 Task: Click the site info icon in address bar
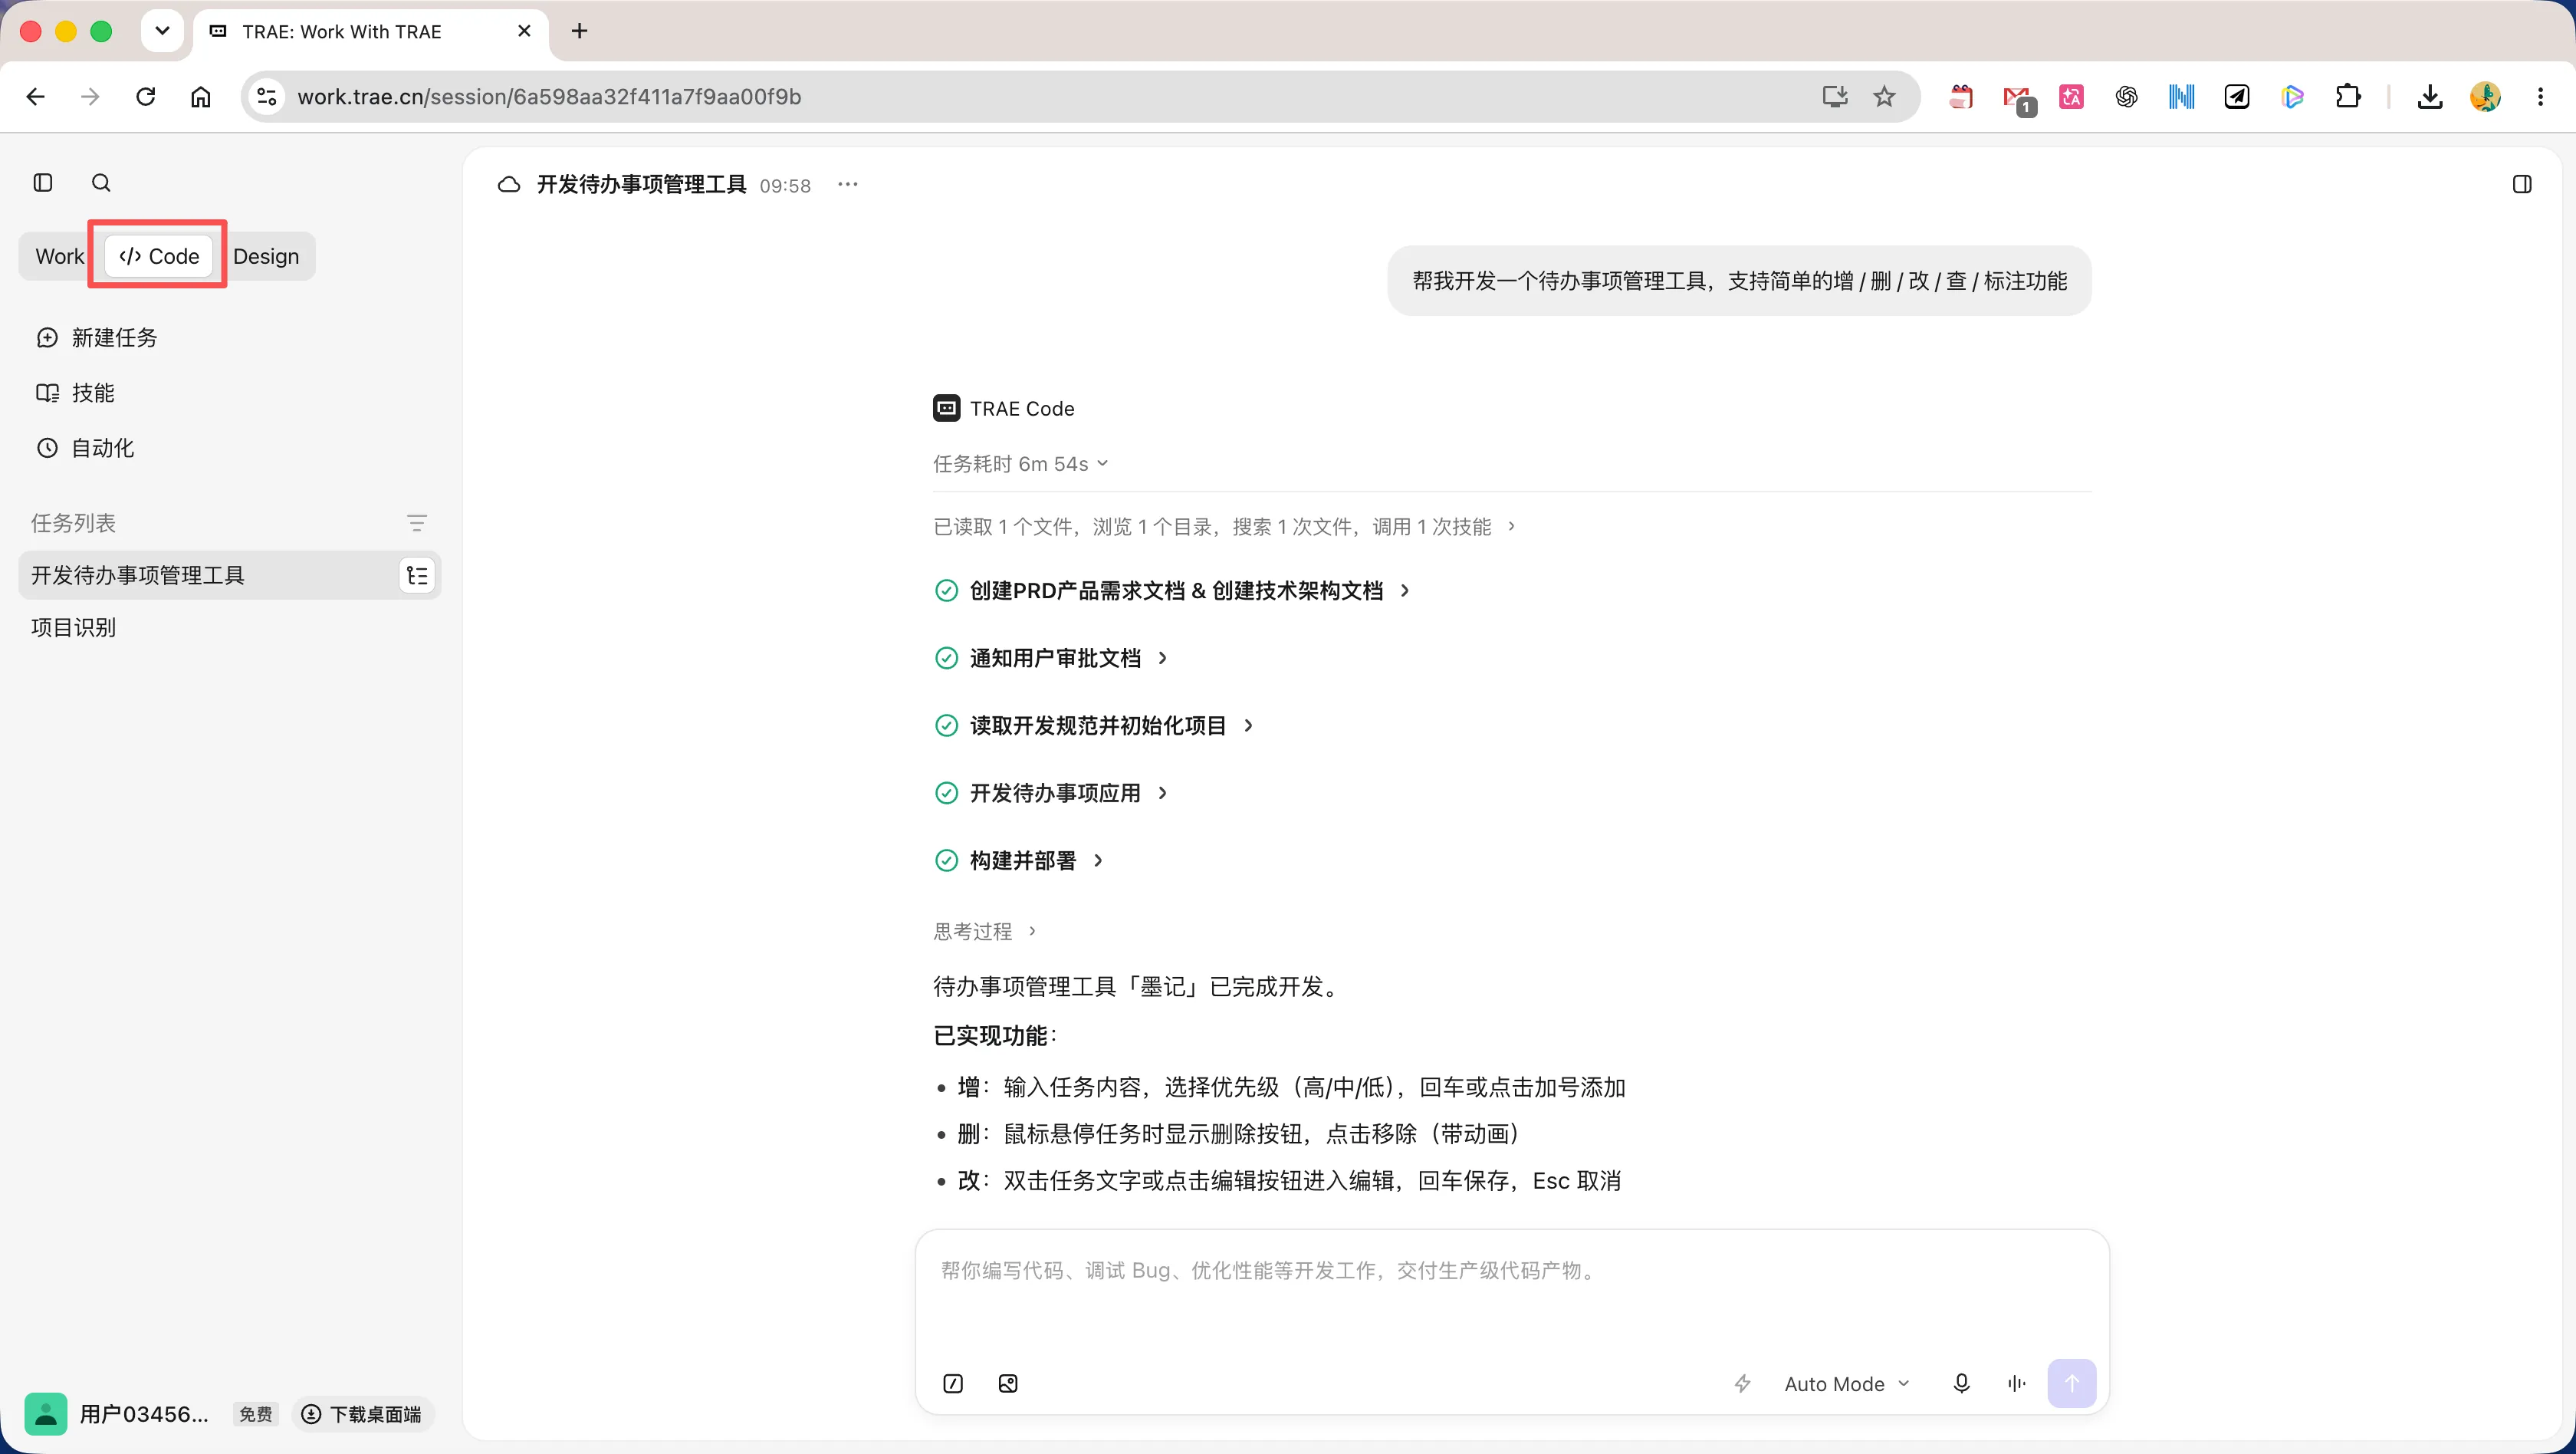[266, 96]
